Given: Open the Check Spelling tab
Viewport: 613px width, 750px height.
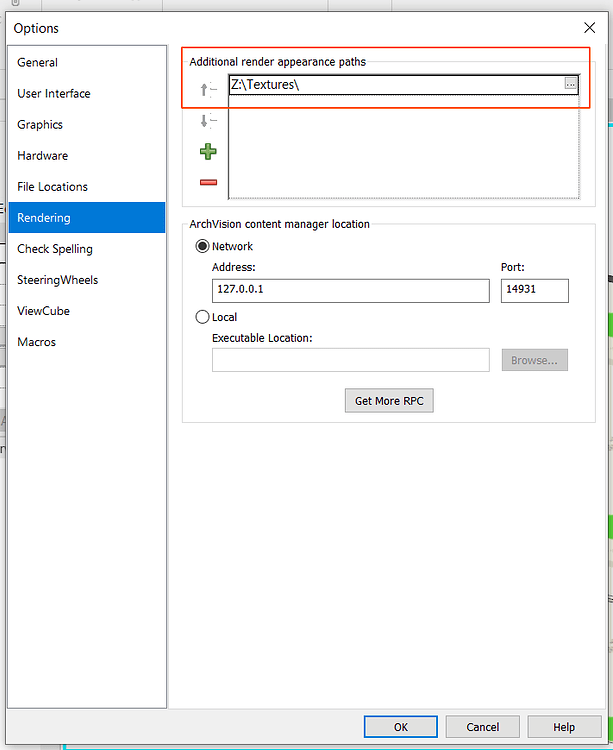Looking at the screenshot, I should (87, 249).
